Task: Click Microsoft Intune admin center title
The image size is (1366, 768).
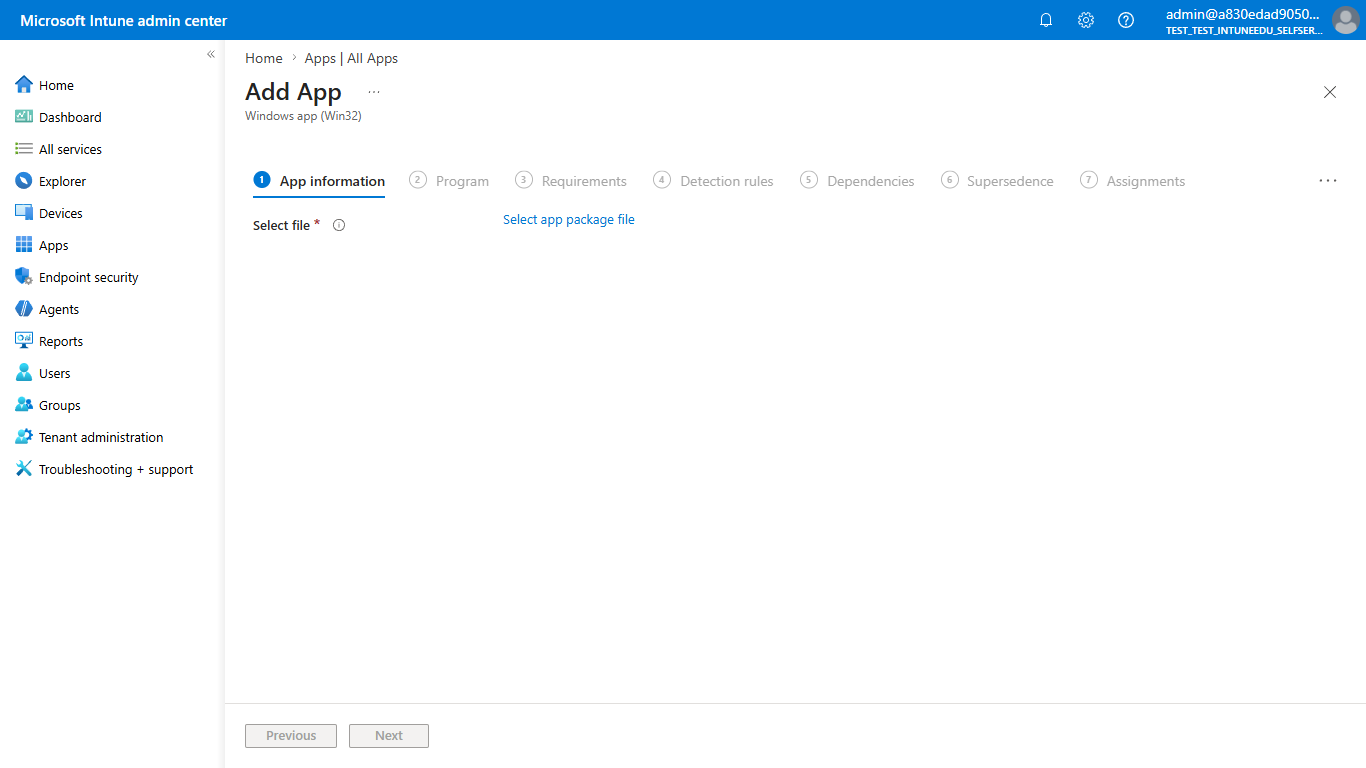Action: [124, 20]
